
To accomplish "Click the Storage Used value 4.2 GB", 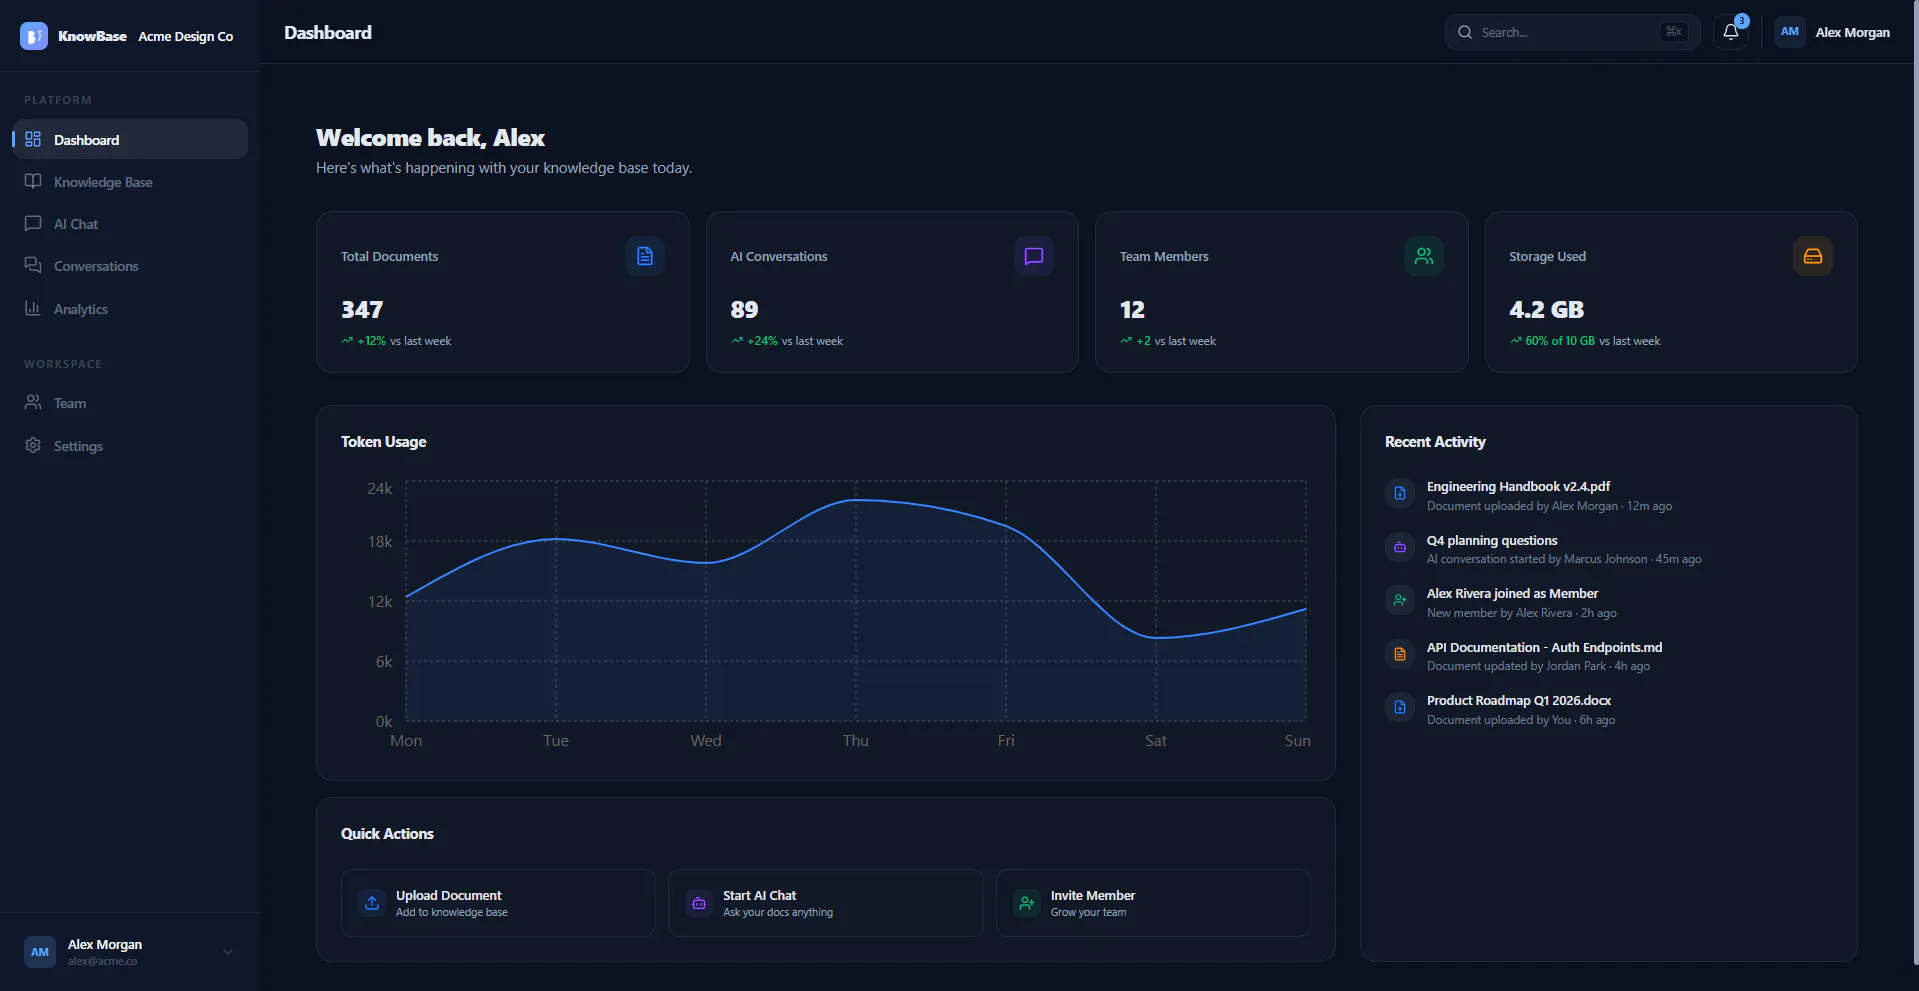I will pyautogui.click(x=1546, y=309).
